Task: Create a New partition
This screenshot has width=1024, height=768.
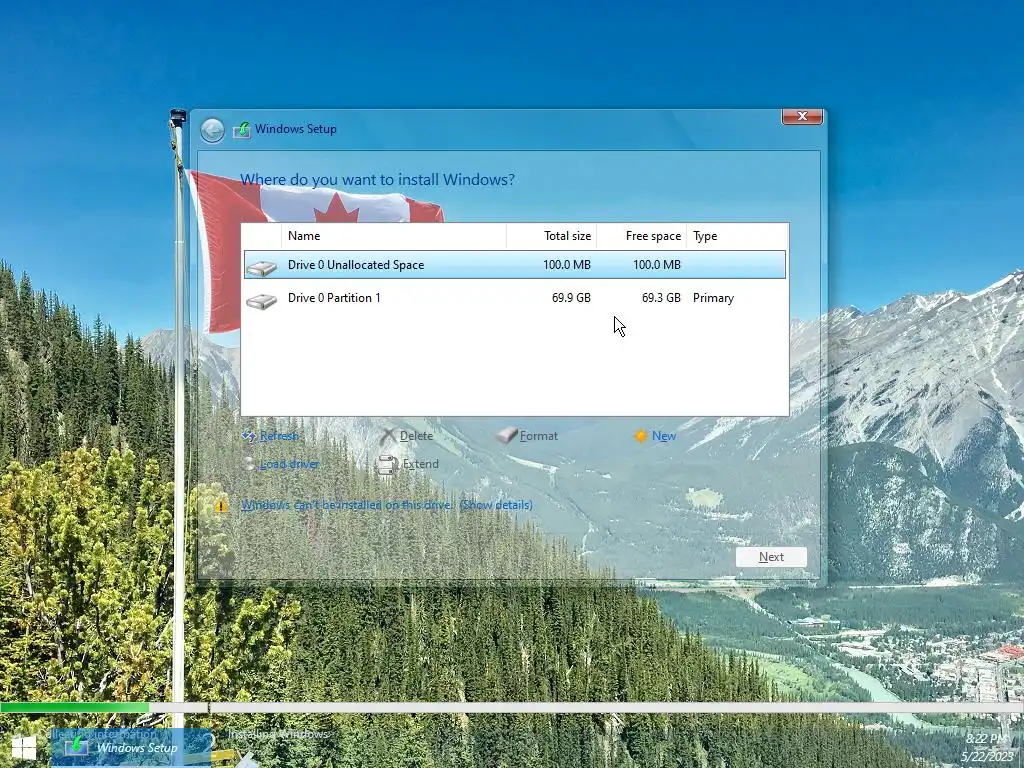Action: 664,436
